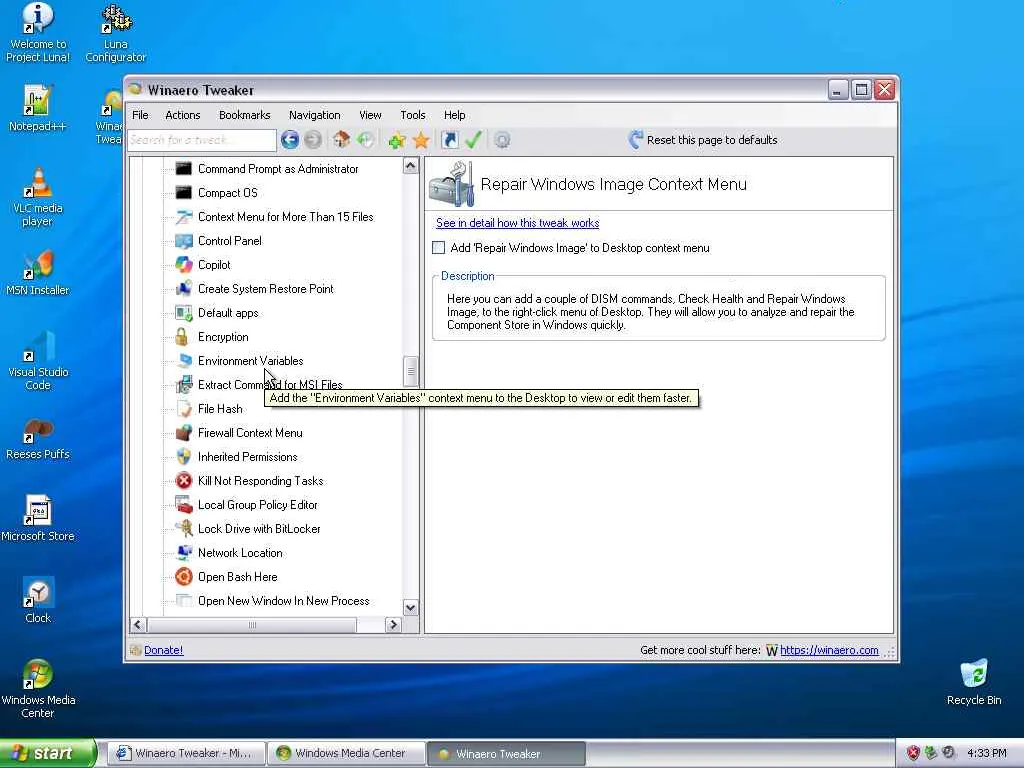Click the tree scroll up arrow
Screen dimensions: 1024x768
410,166
